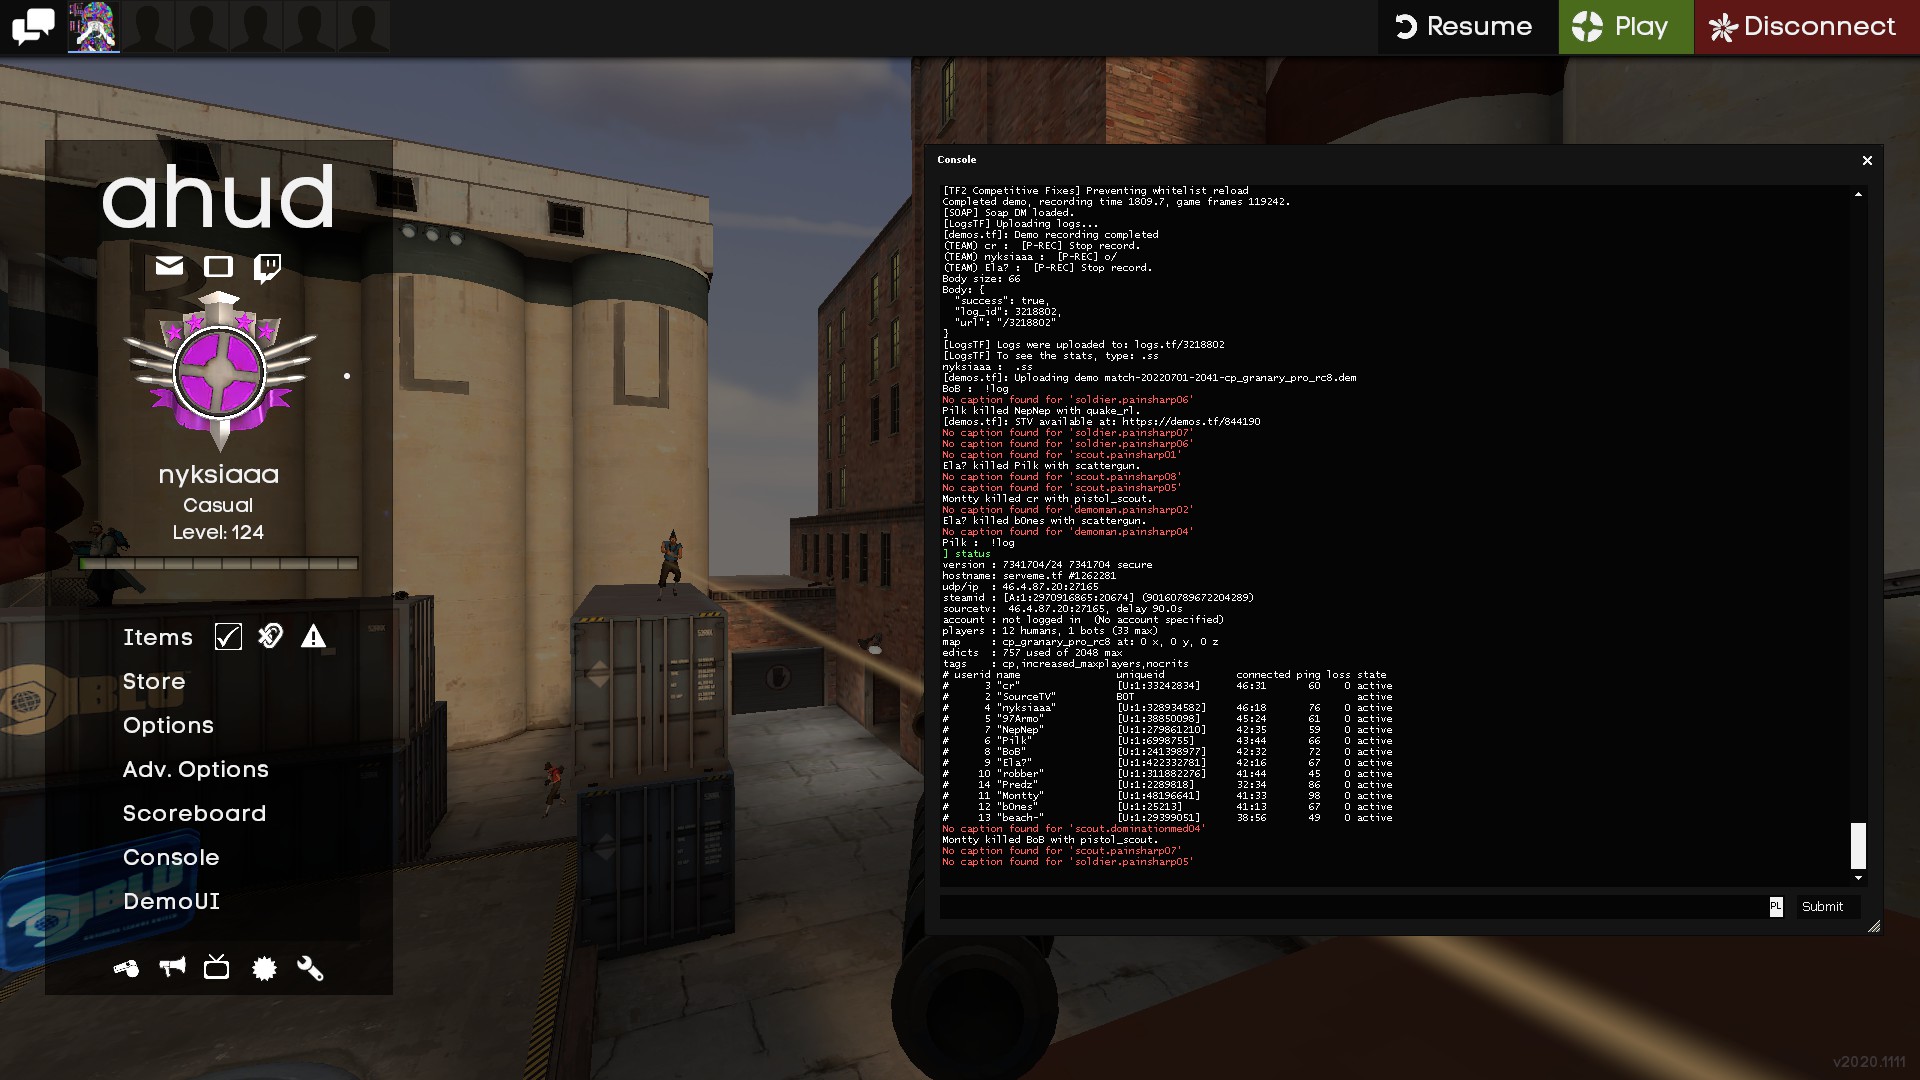The image size is (1920, 1080).
Task: Launch DemoUI from menu
Action: tap(171, 902)
